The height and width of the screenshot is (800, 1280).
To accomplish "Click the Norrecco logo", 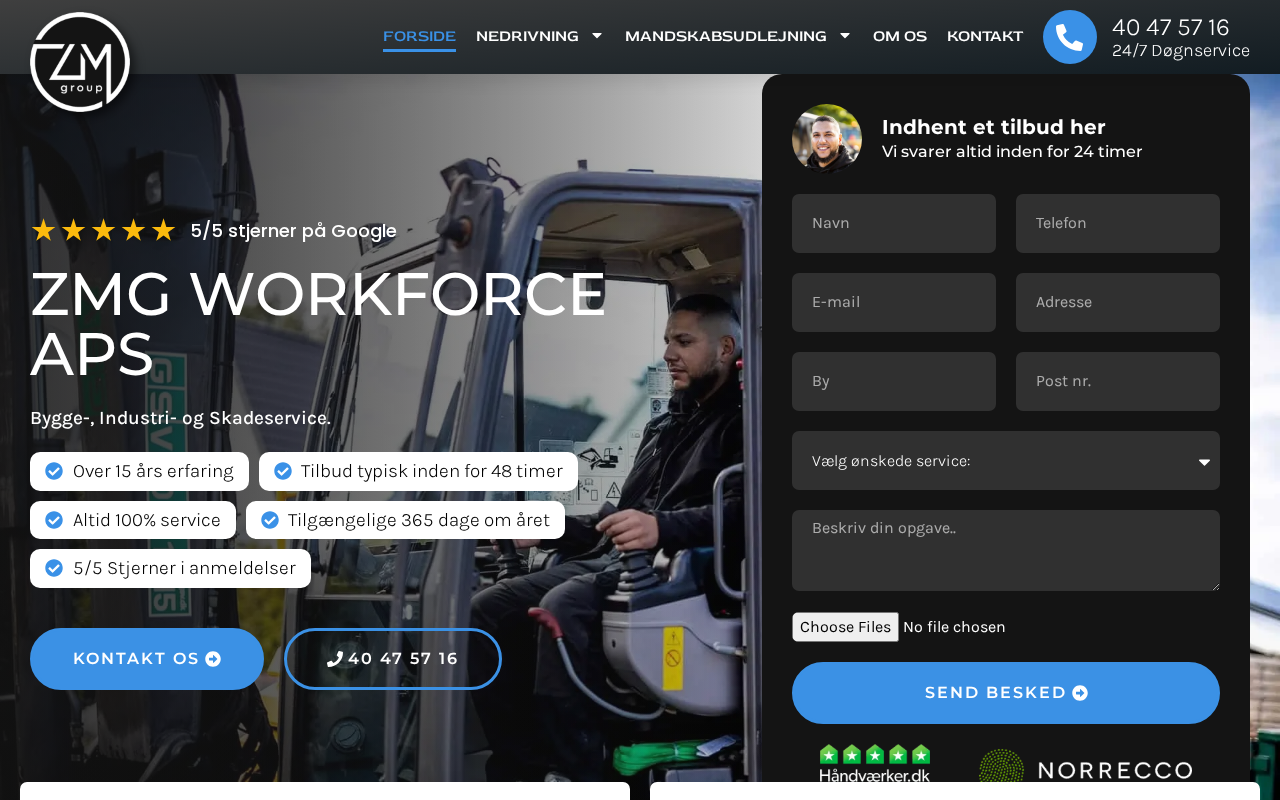I will (x=1086, y=768).
